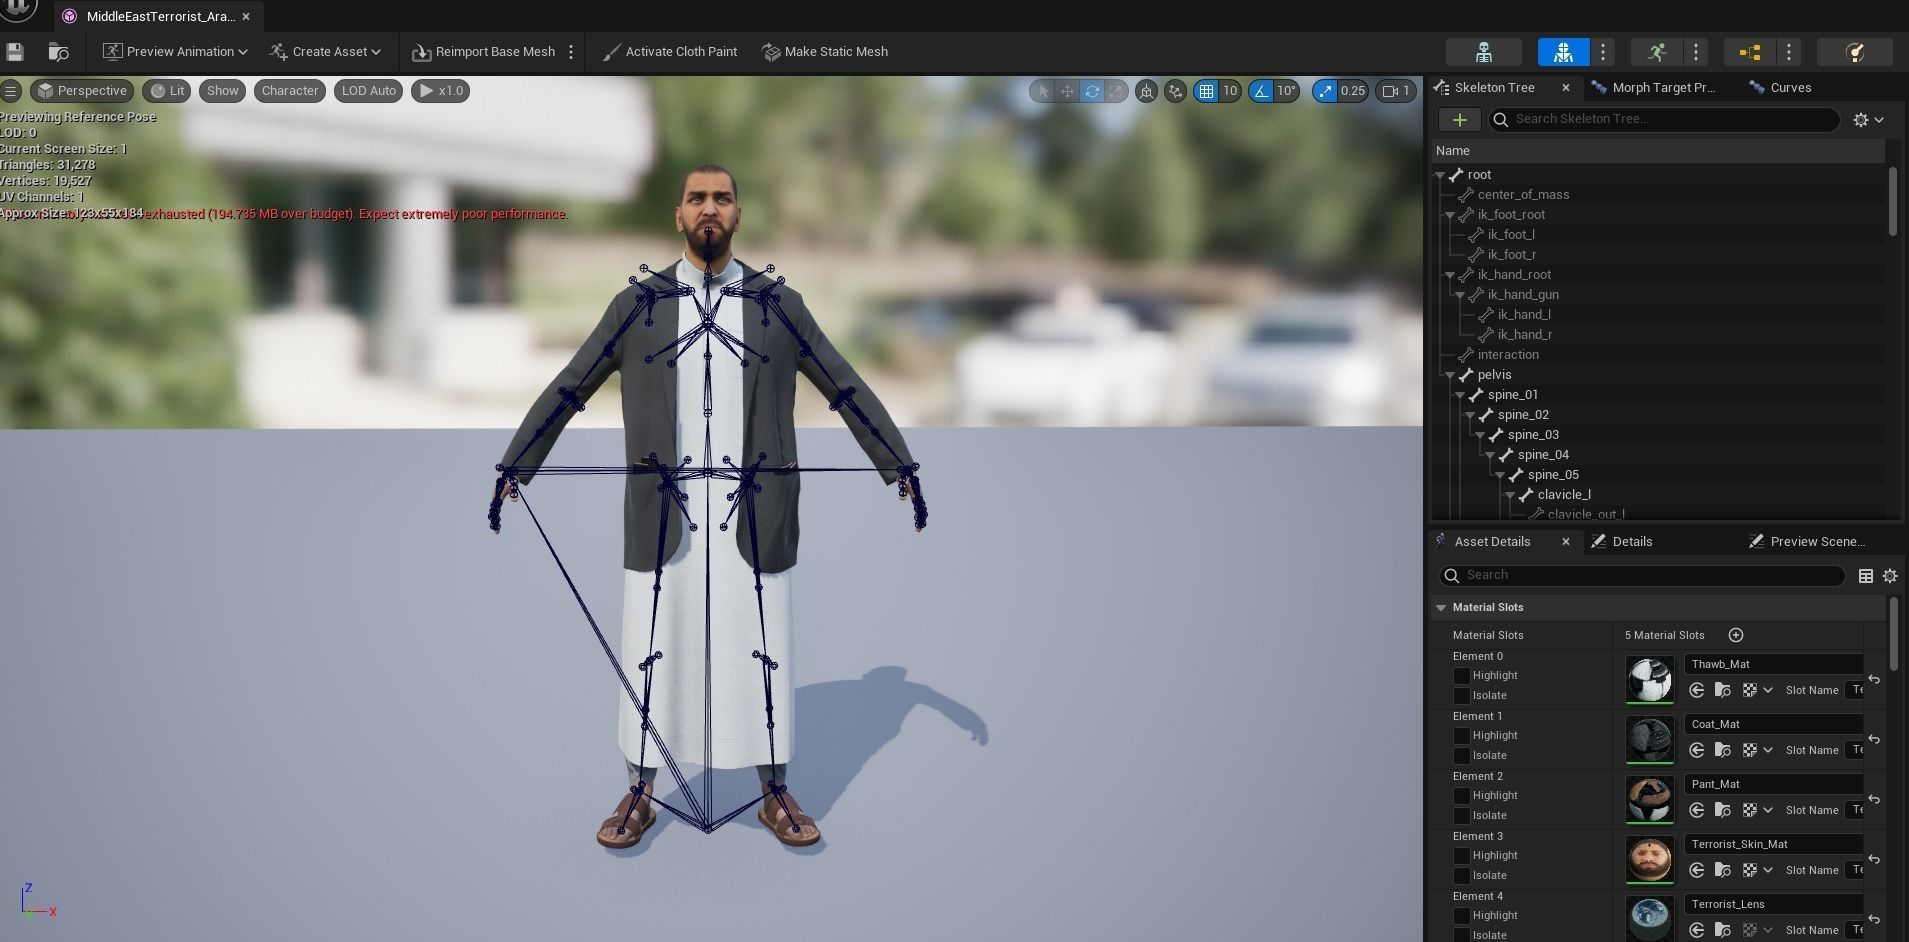Open camera speed setting showing 1
1909x942 pixels.
(1397, 91)
